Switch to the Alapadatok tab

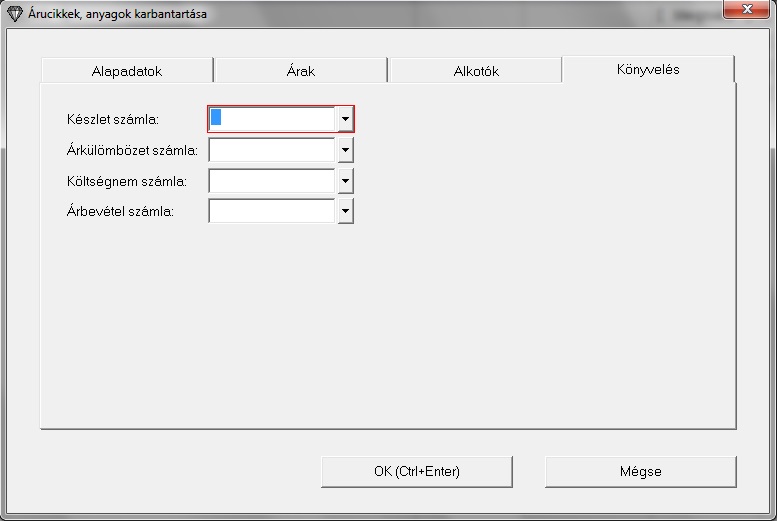[127, 71]
